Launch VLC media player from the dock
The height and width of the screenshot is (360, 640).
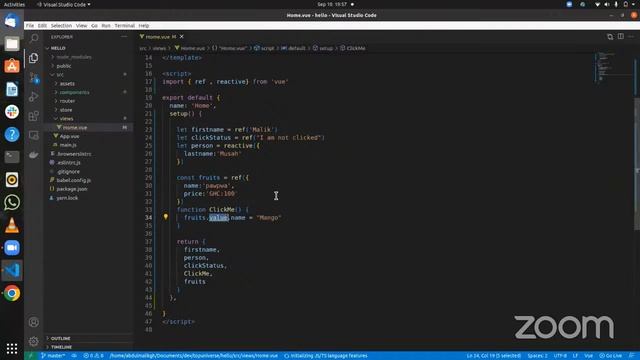12,225
